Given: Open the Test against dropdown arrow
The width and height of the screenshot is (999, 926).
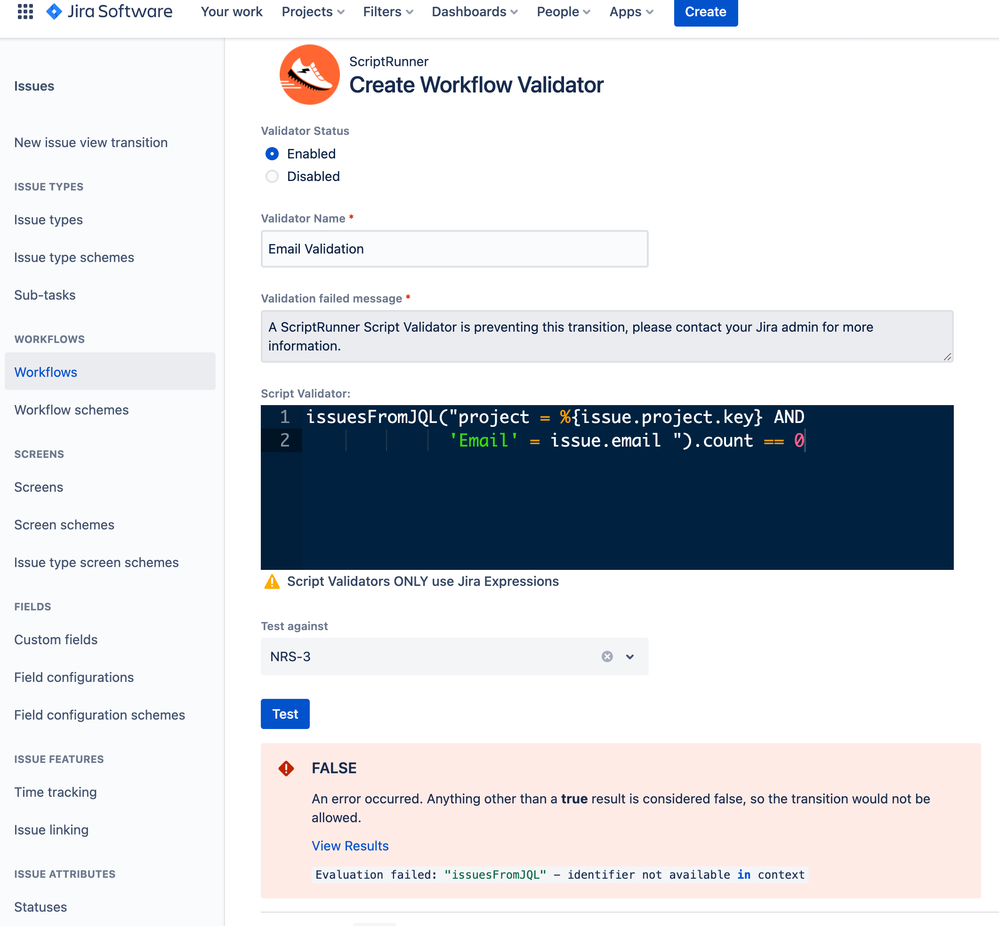Looking at the screenshot, I should tap(629, 656).
